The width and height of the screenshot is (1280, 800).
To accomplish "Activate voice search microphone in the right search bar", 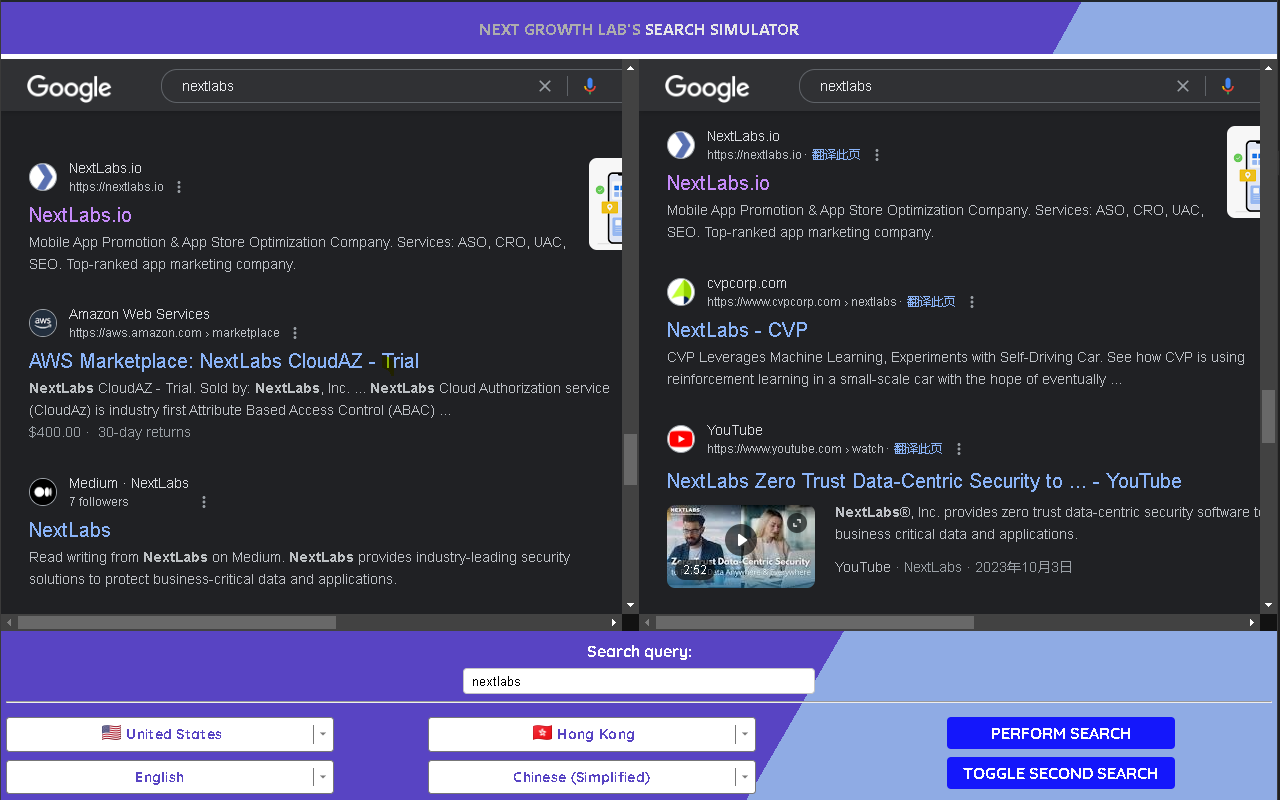I will (x=1228, y=86).
